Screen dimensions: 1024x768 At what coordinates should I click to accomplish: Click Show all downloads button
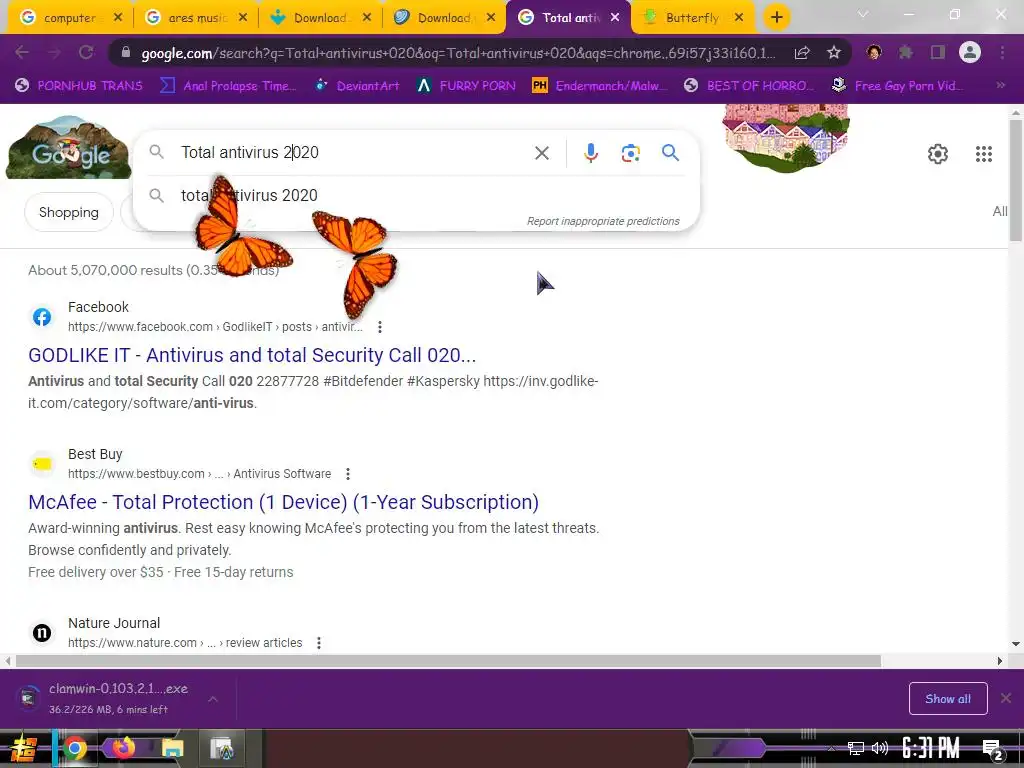click(x=948, y=699)
